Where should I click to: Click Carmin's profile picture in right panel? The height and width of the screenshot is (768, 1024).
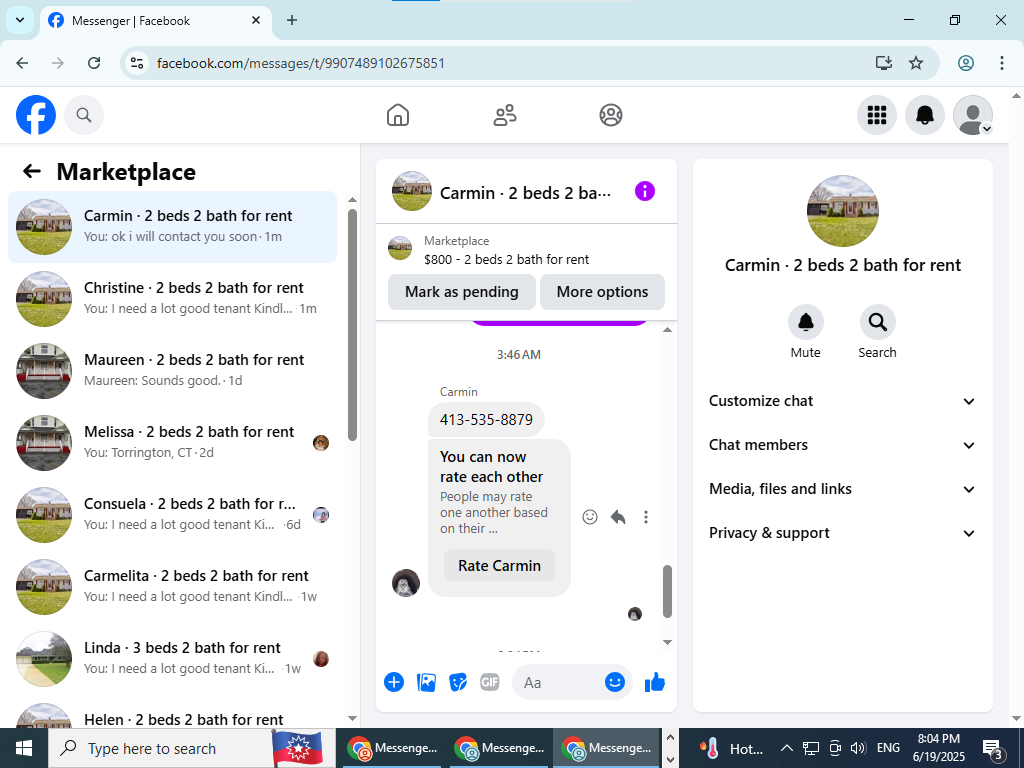[842, 210]
